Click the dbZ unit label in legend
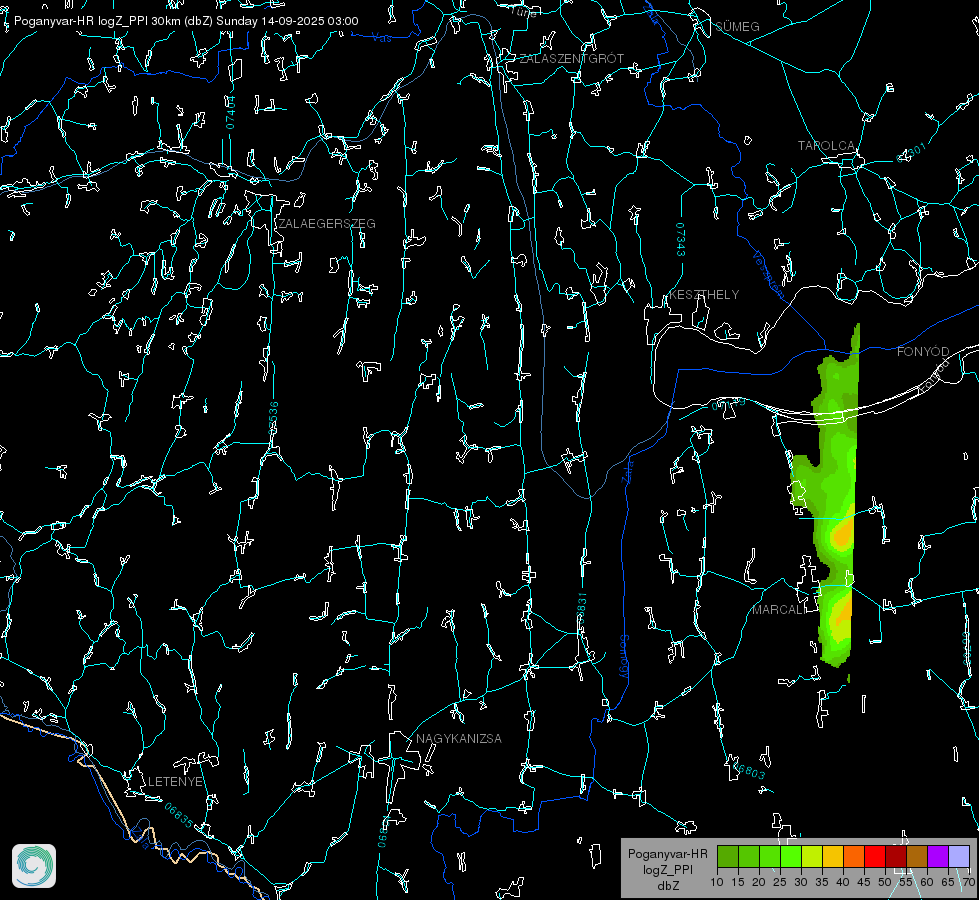The image size is (979, 900). (667, 886)
